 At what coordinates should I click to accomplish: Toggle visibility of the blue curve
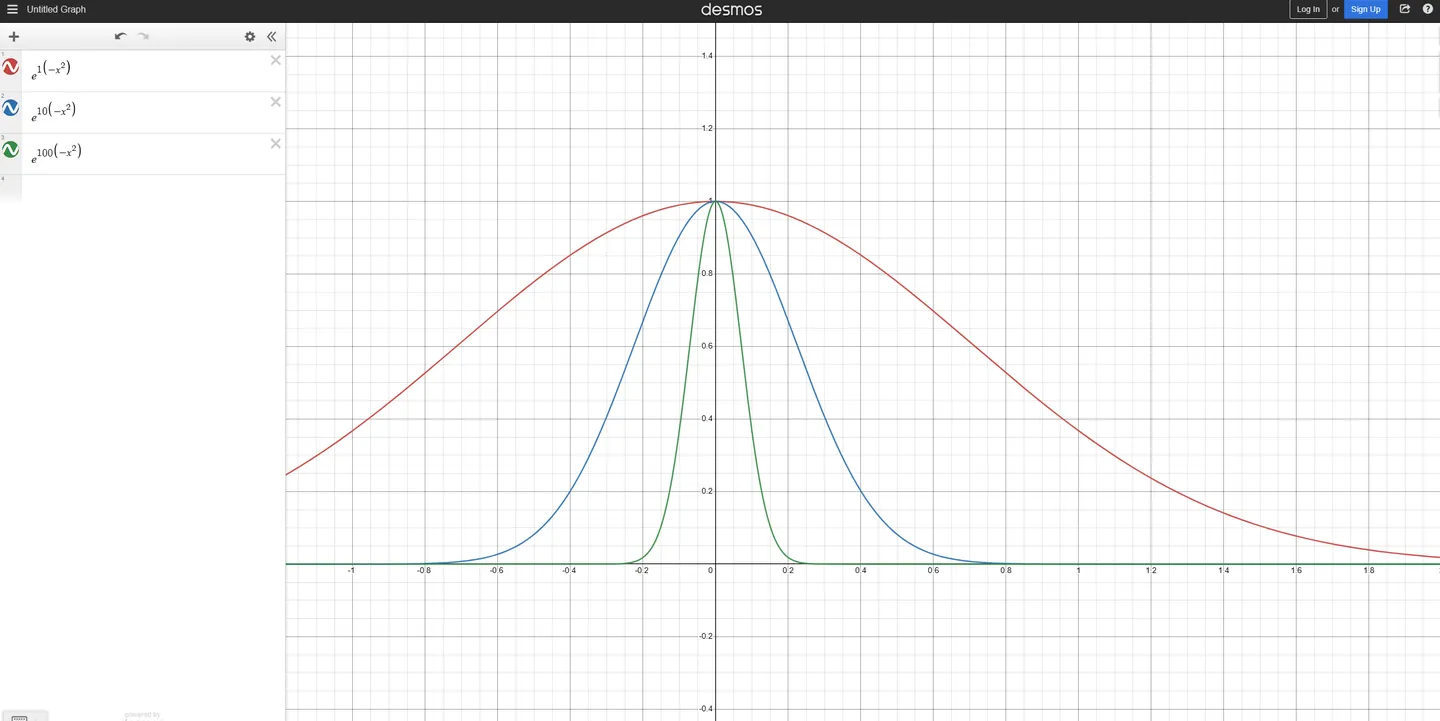click(11, 108)
